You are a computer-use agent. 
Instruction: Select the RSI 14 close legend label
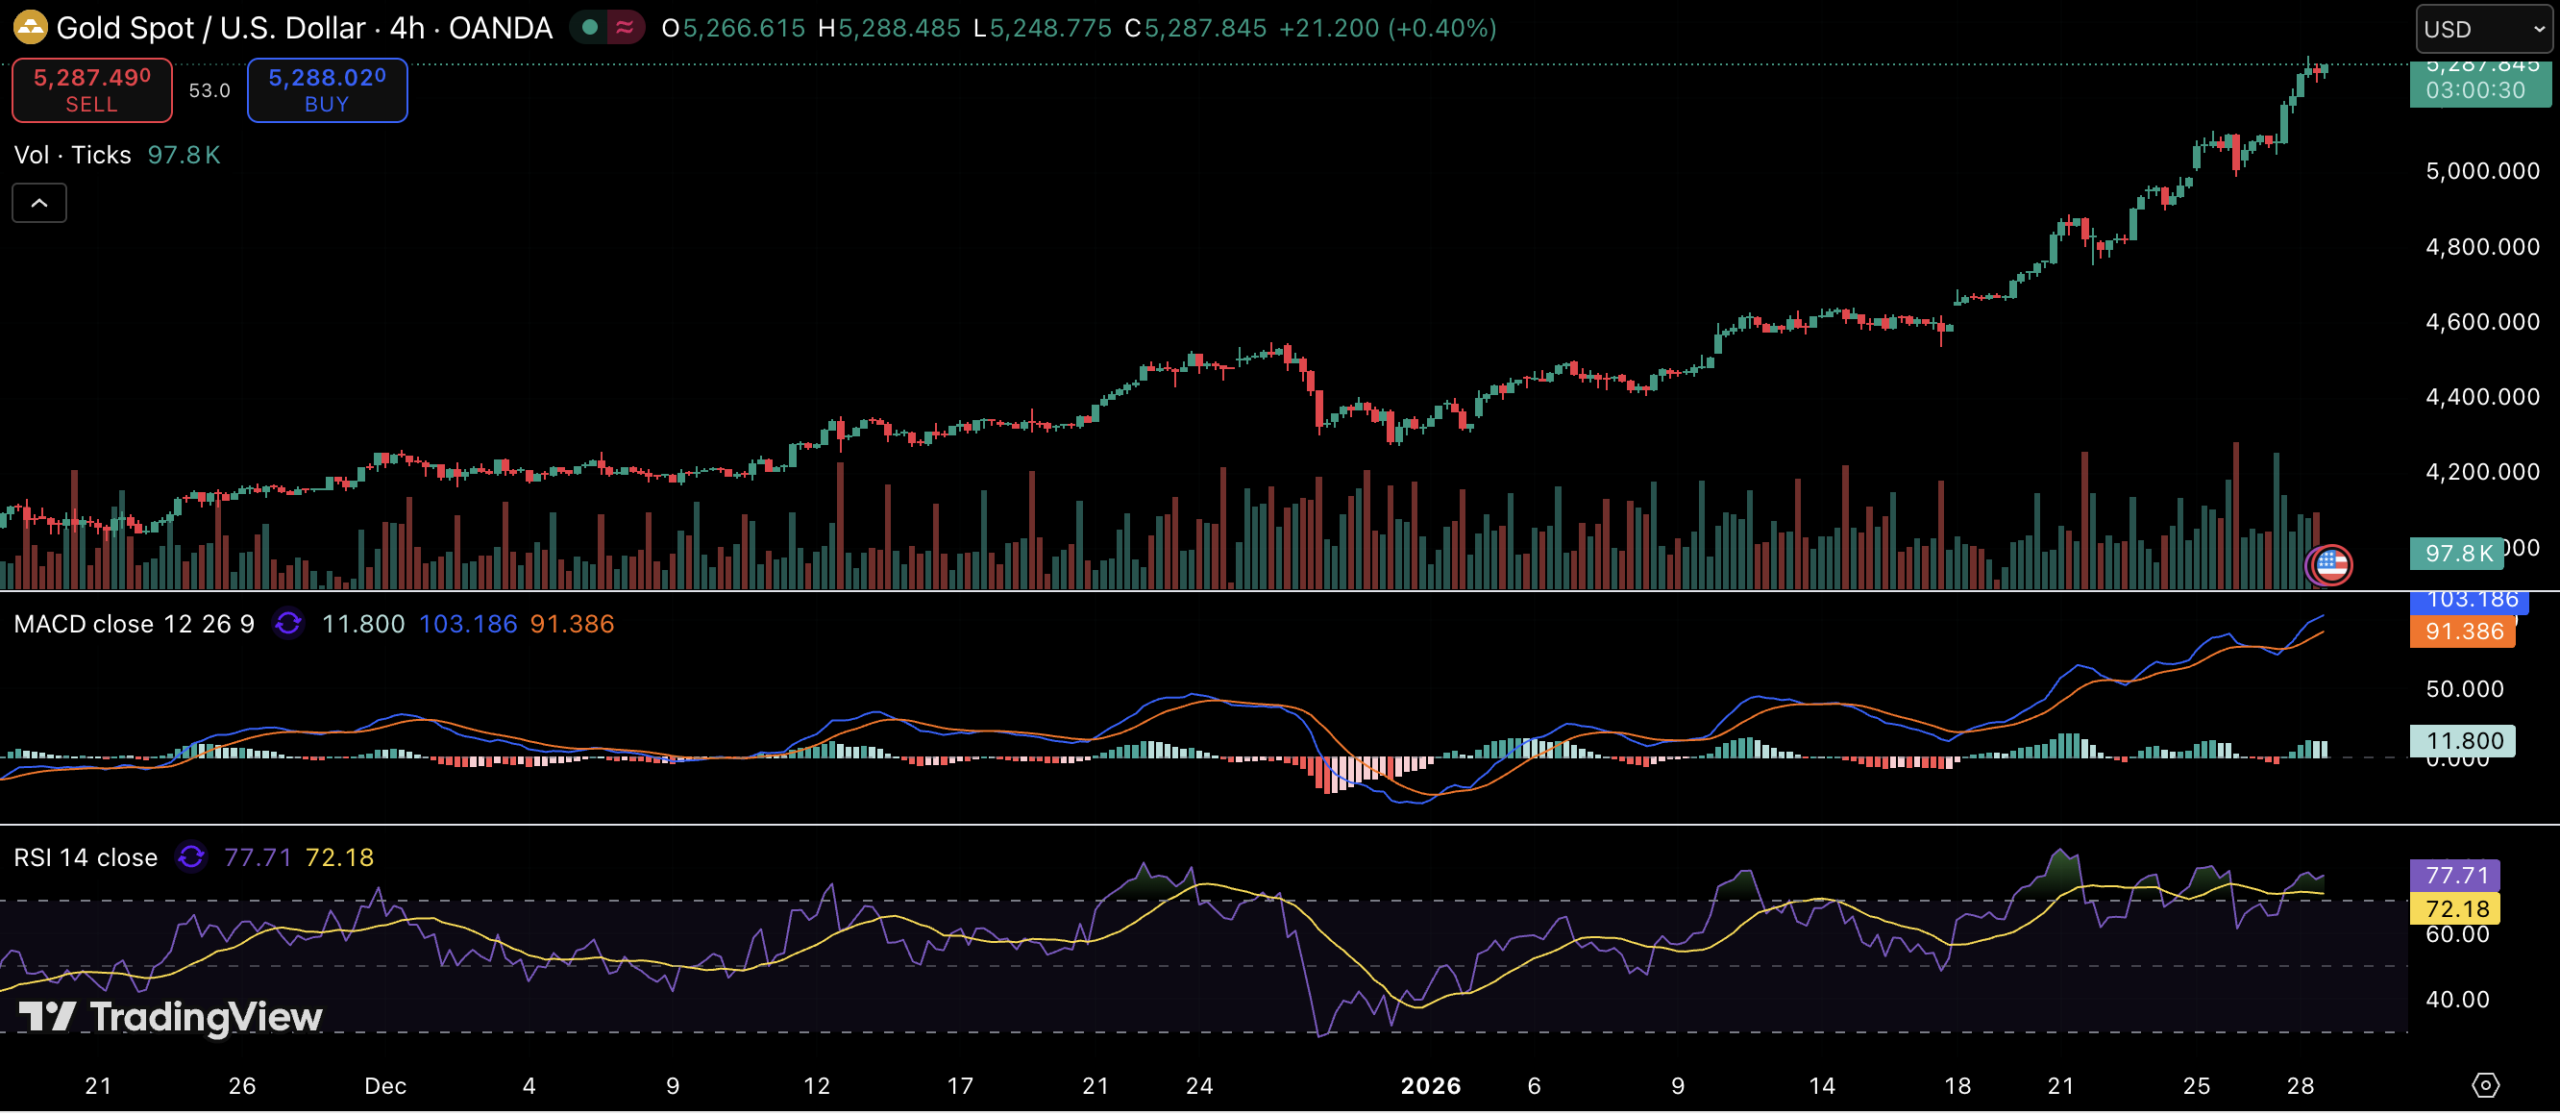(x=86, y=857)
